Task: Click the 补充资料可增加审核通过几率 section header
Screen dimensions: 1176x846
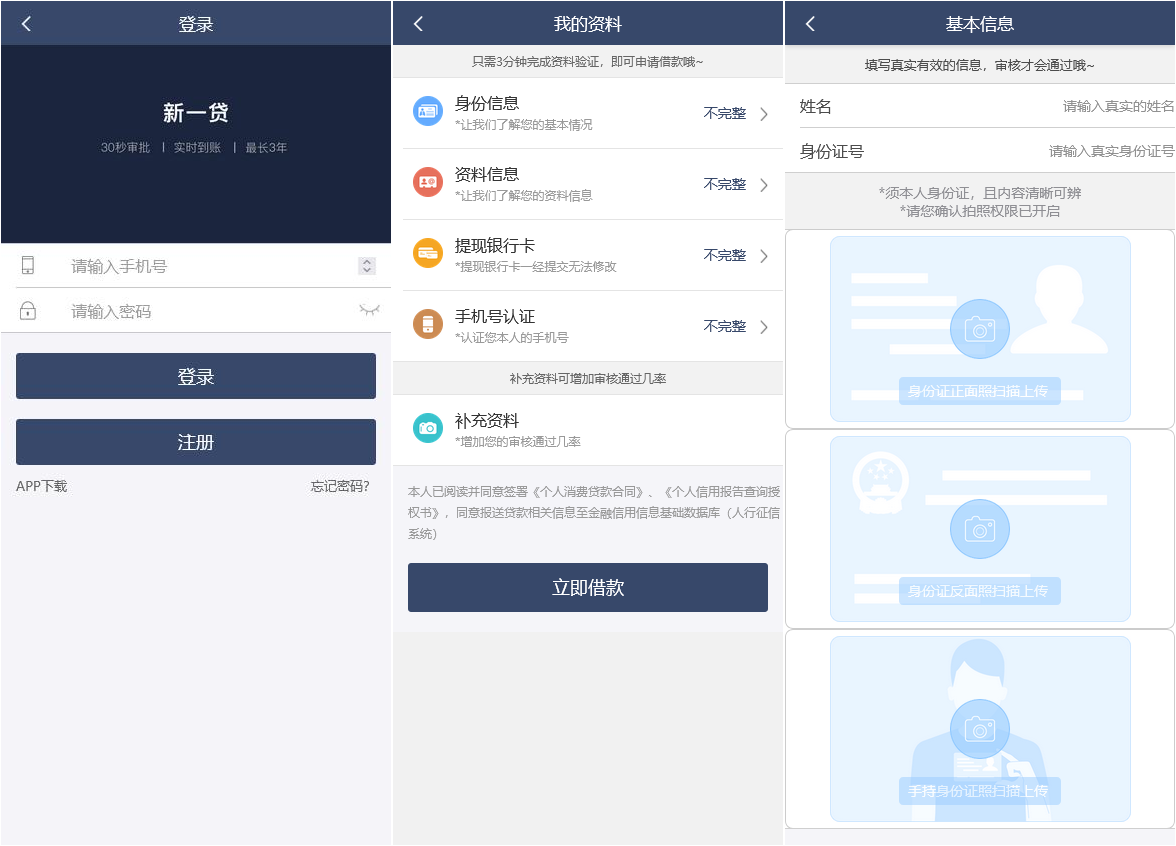Action: point(588,379)
